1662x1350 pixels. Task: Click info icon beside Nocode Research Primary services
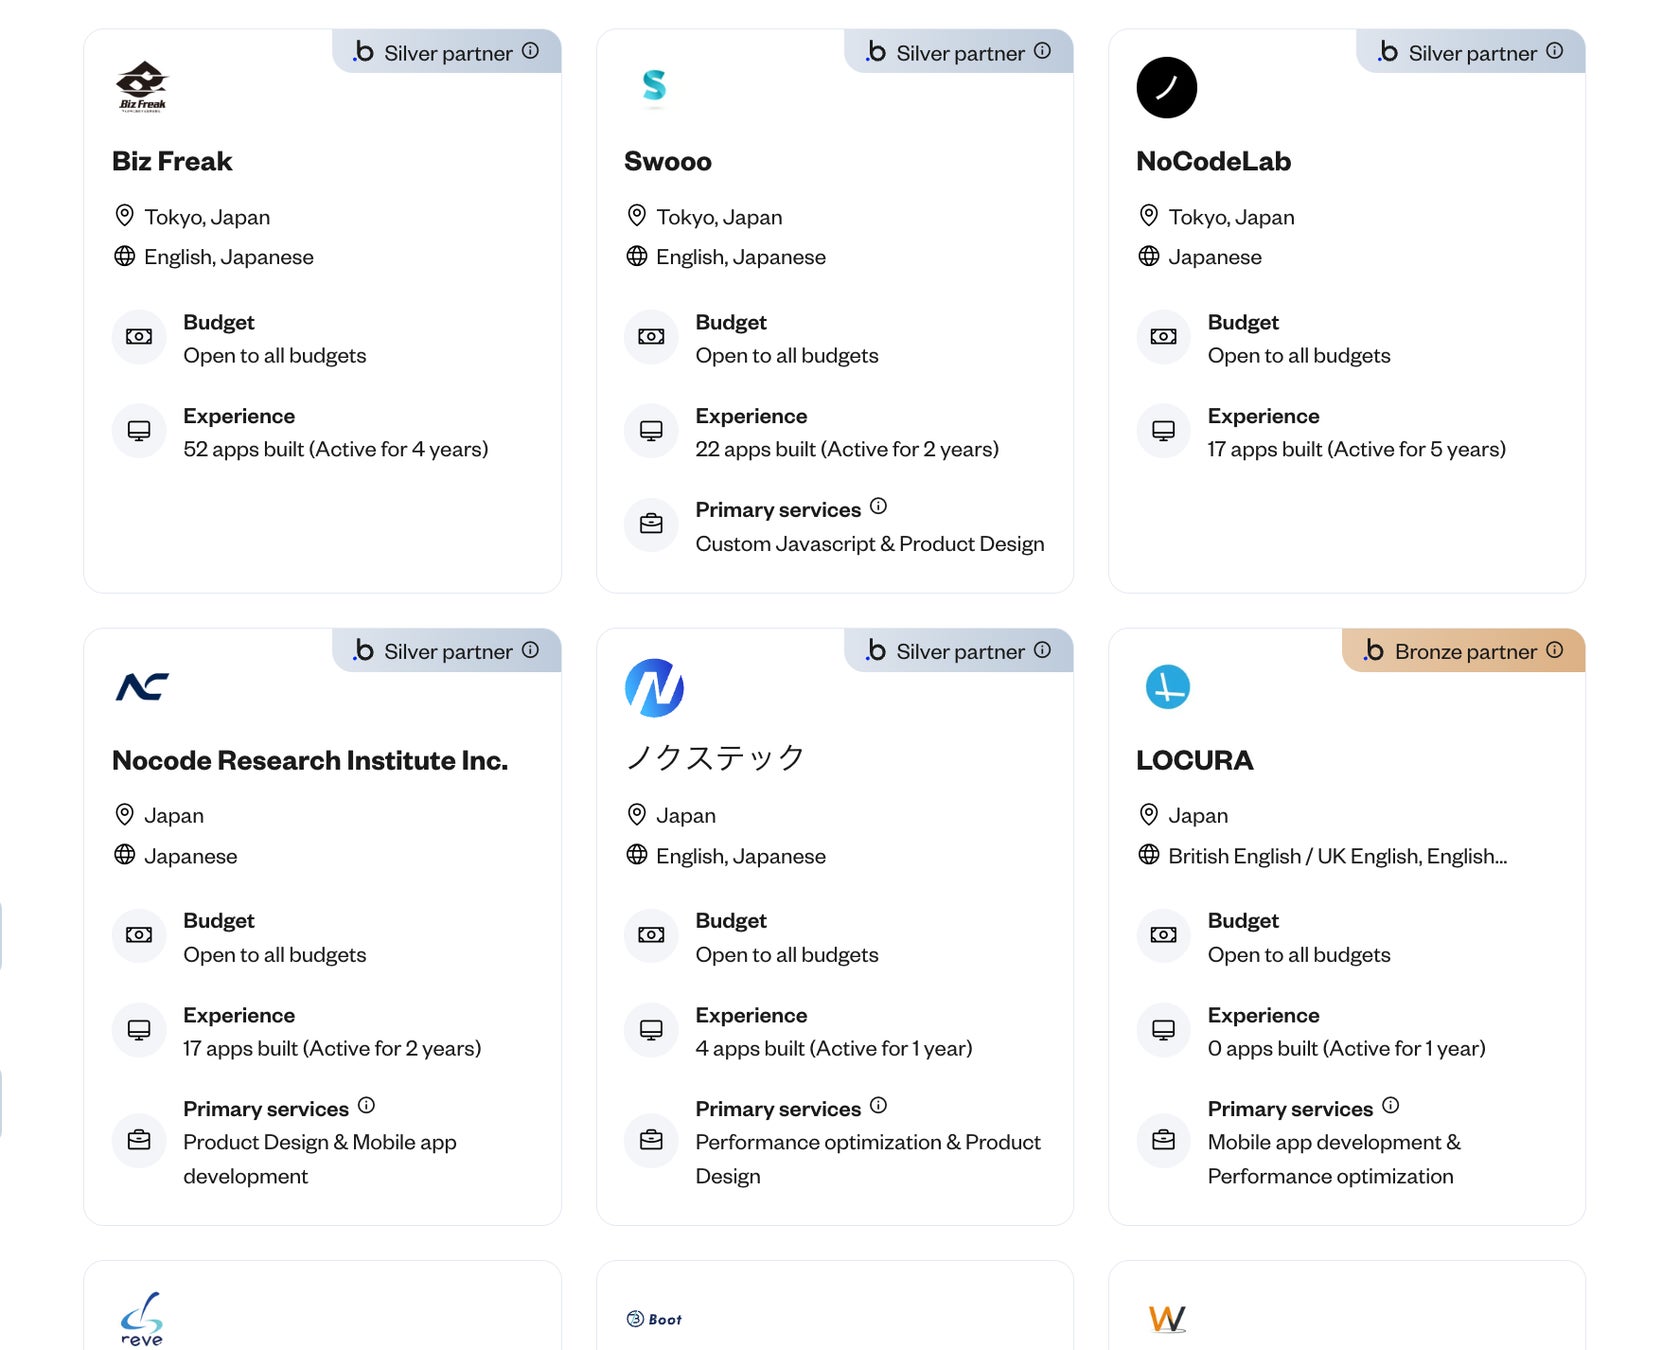pos(366,1105)
